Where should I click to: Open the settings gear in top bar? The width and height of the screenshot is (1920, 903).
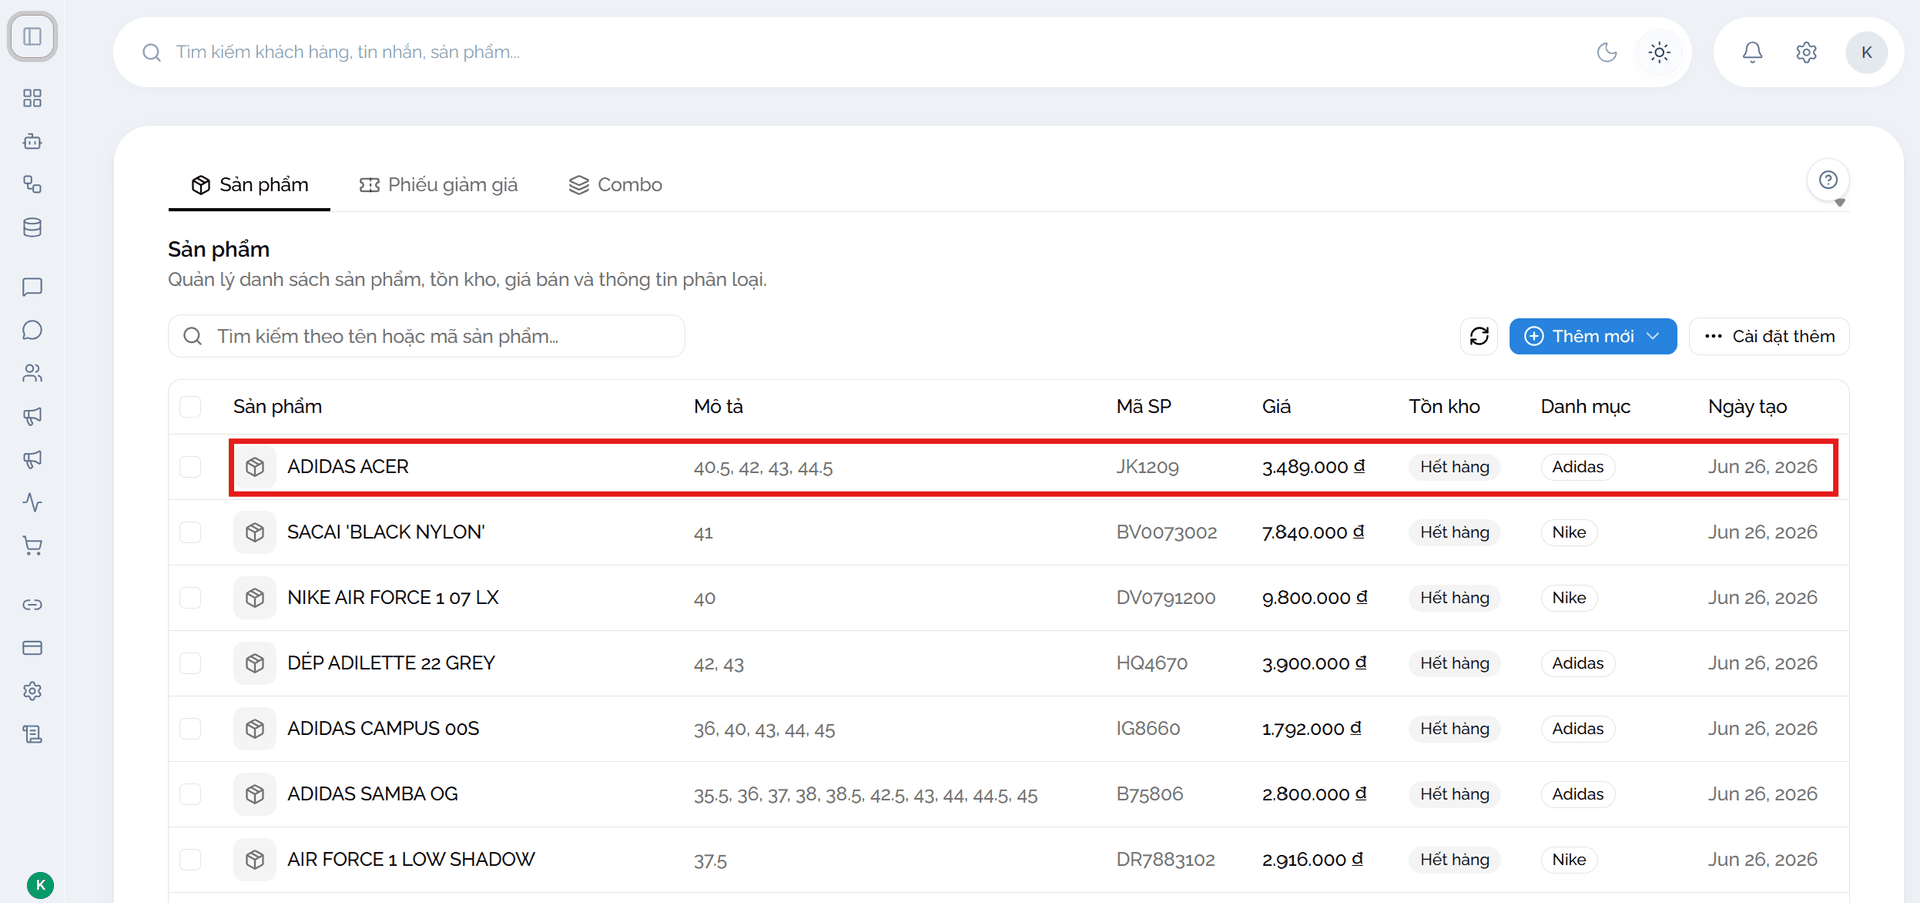[1806, 52]
